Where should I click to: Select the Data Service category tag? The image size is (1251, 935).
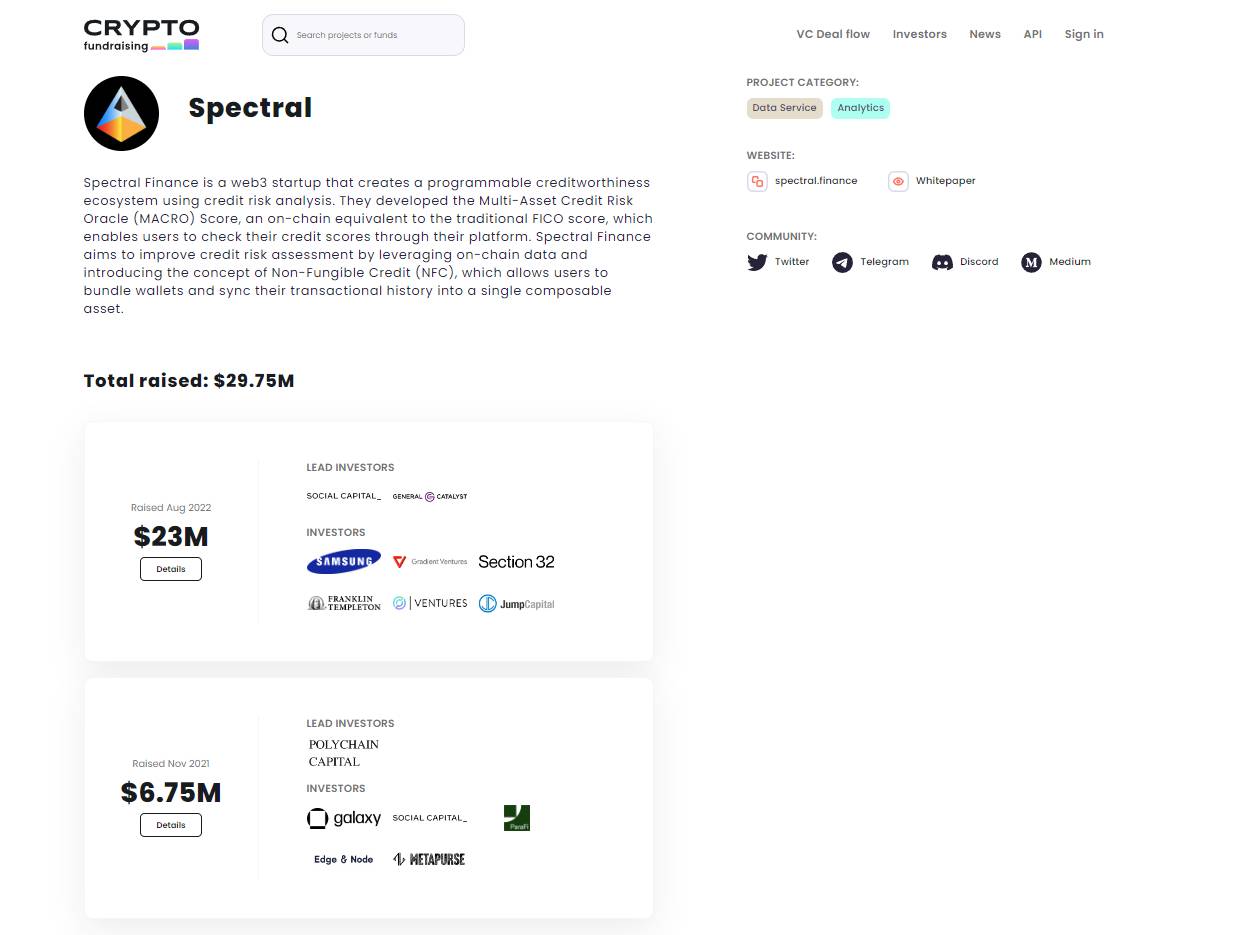(784, 108)
